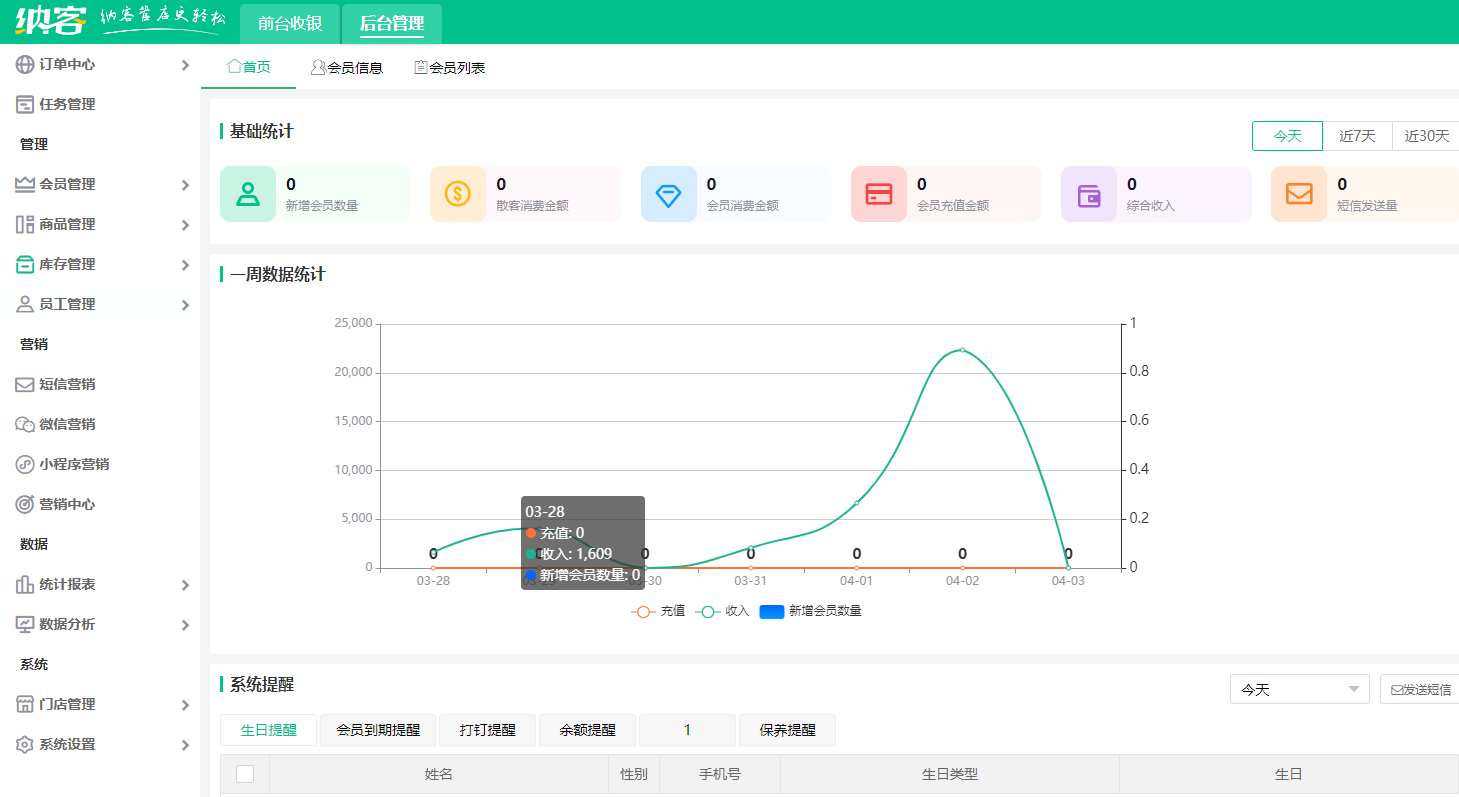
Task: Click the 散客消费金额 dollar icon
Action: pyautogui.click(x=458, y=193)
